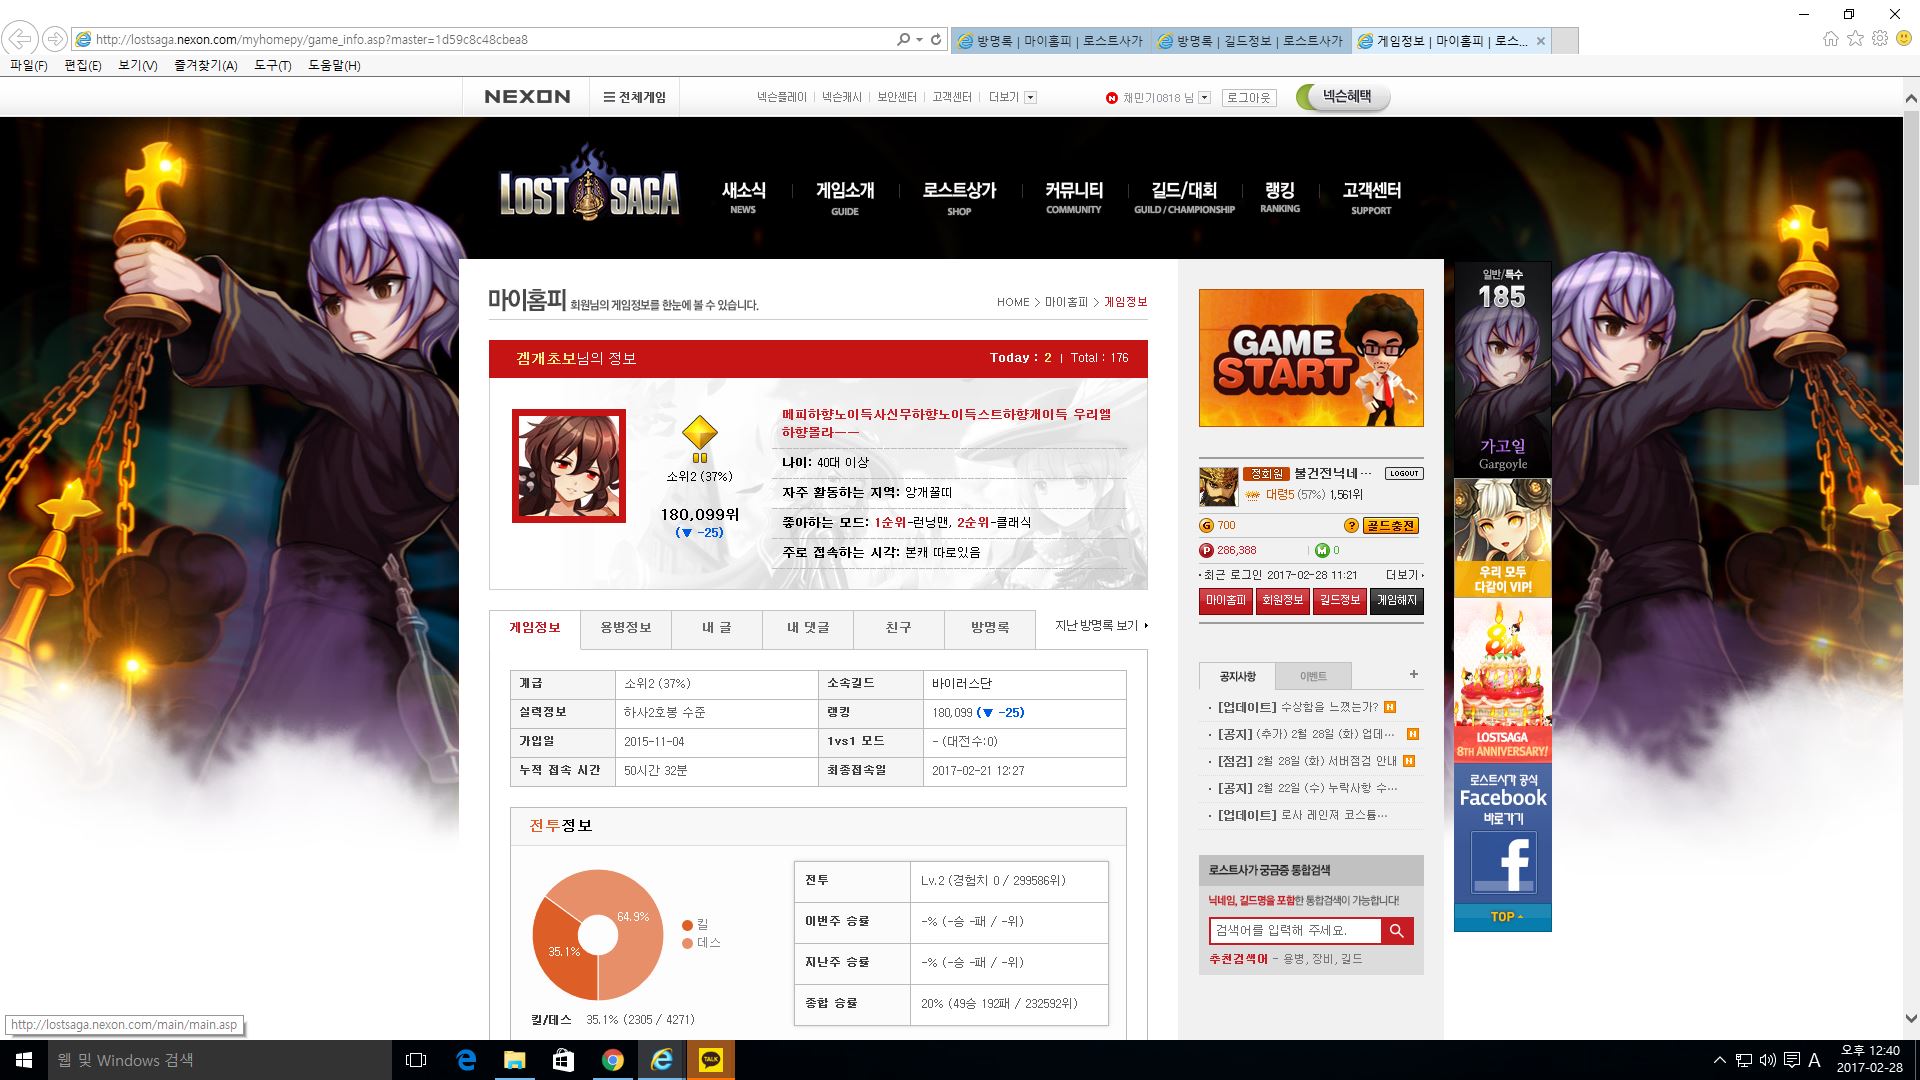Screen dimensions: 1920x1080
Task: Expand the account name dropdown arrow
Action: pos(1204,97)
